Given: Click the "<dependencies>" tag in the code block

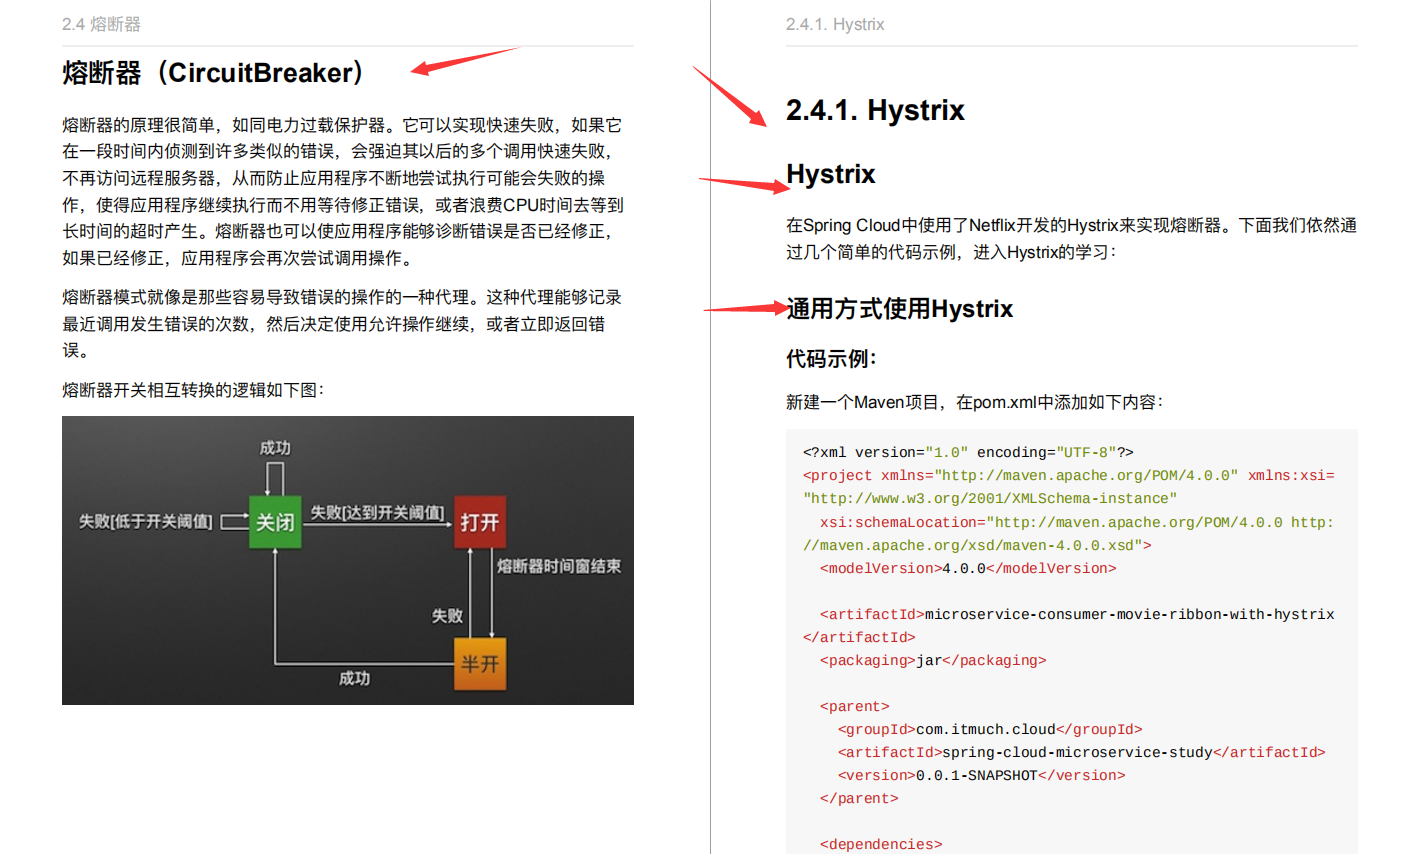Looking at the screenshot, I should (881, 844).
